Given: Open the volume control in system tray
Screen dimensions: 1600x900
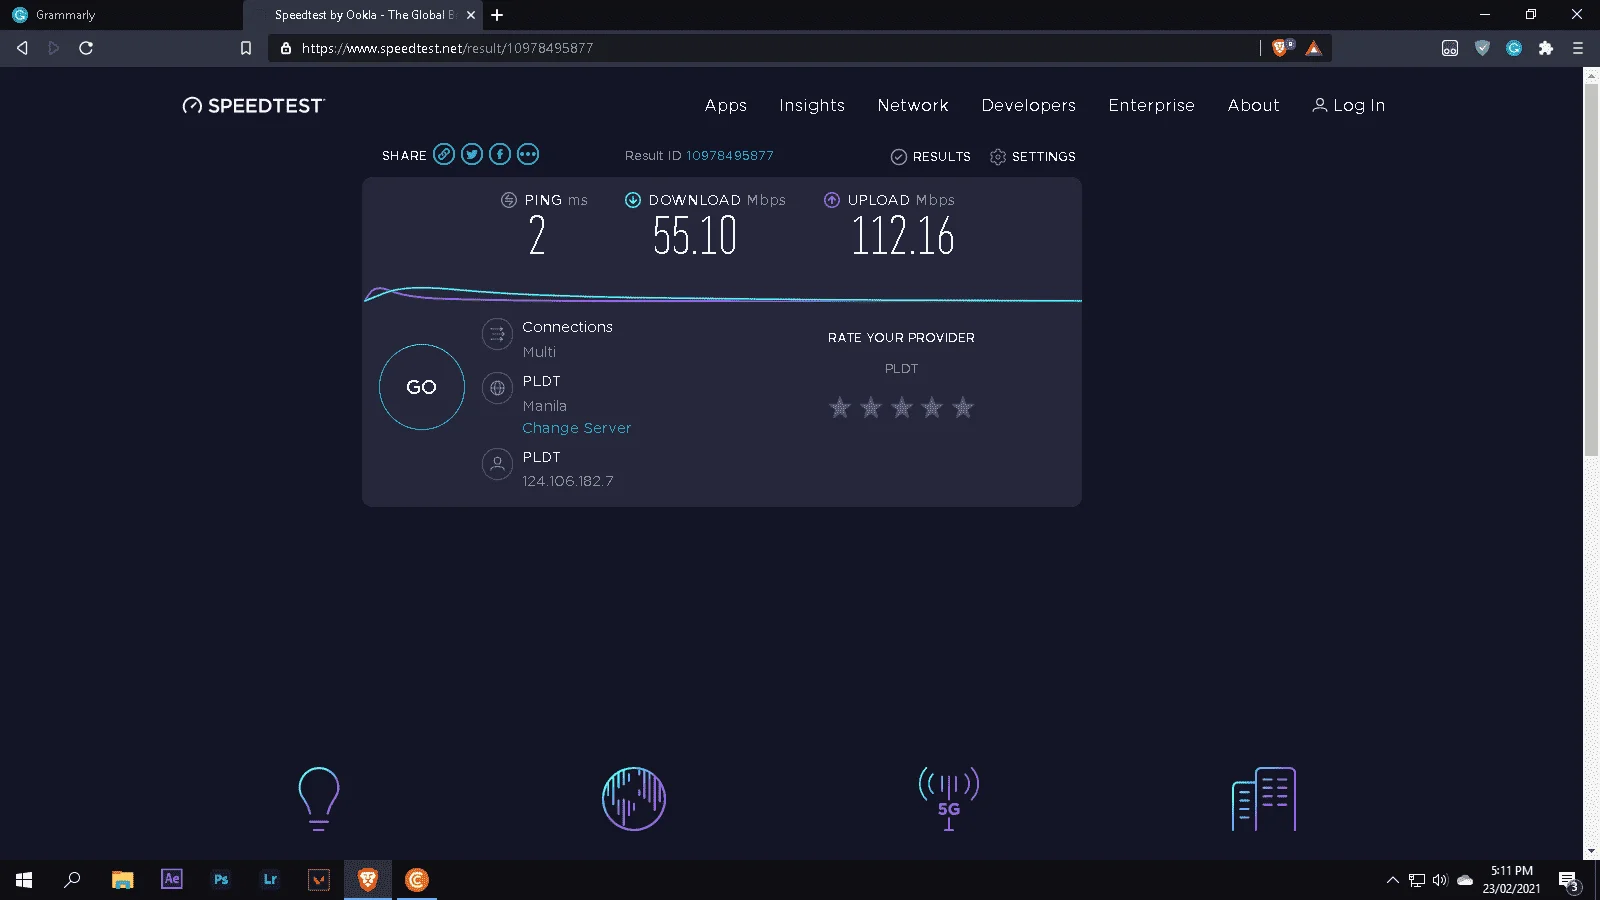Looking at the screenshot, I should point(1440,880).
